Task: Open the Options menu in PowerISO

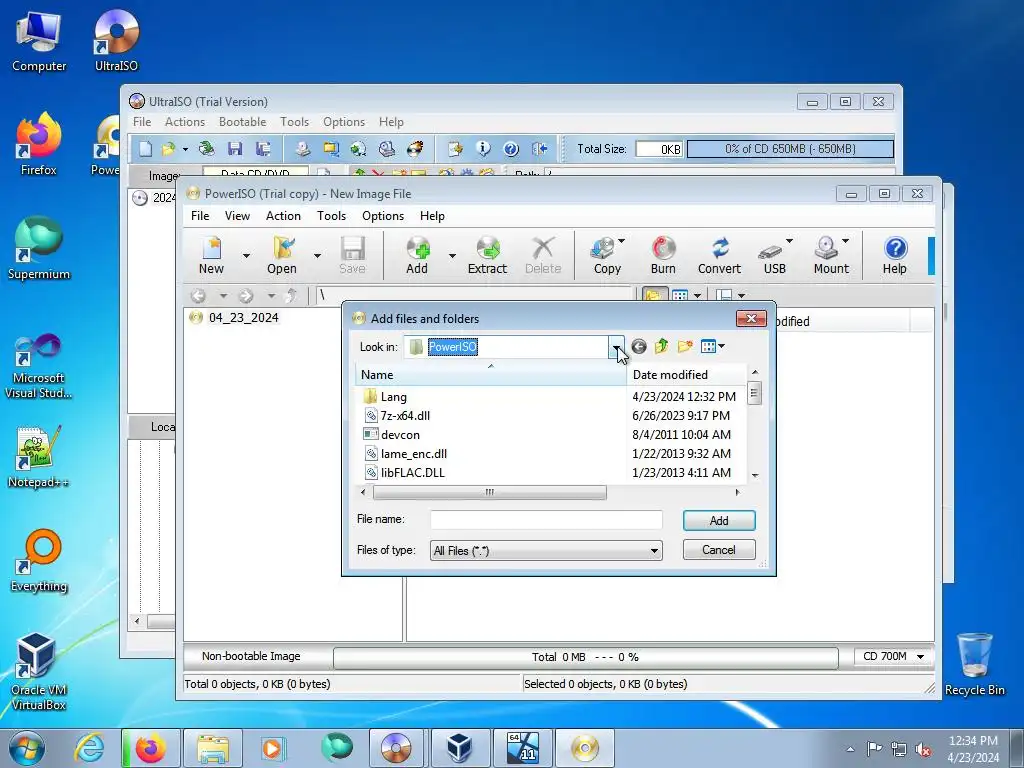Action: (x=383, y=216)
